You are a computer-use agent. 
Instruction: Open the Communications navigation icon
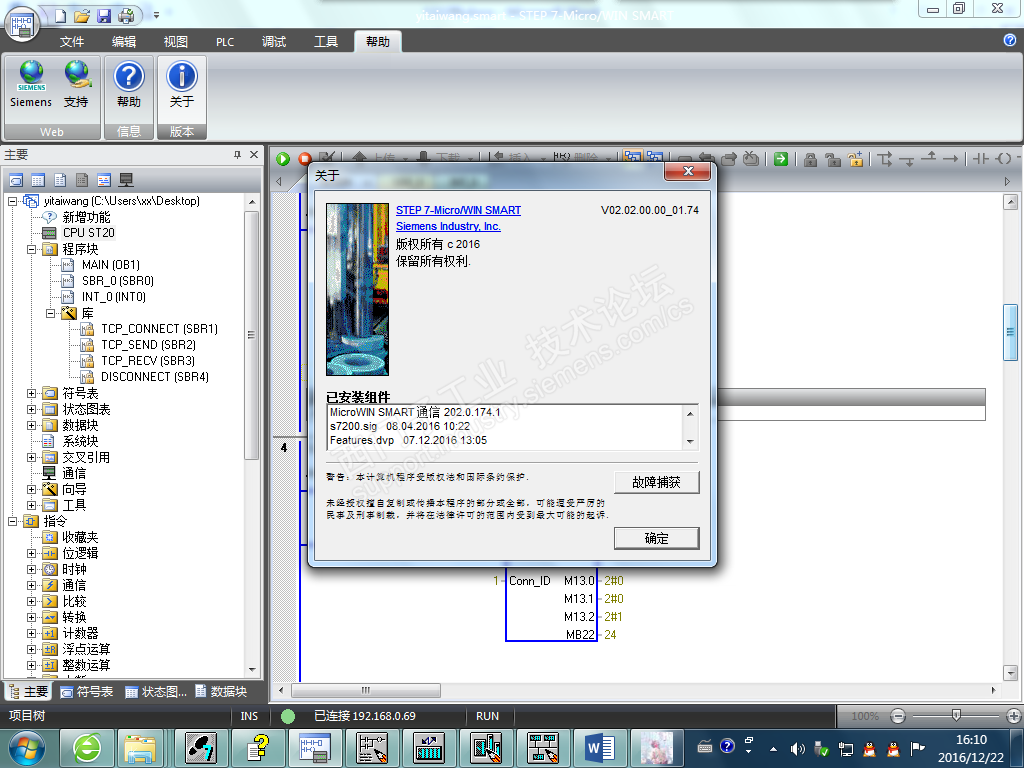point(126,180)
